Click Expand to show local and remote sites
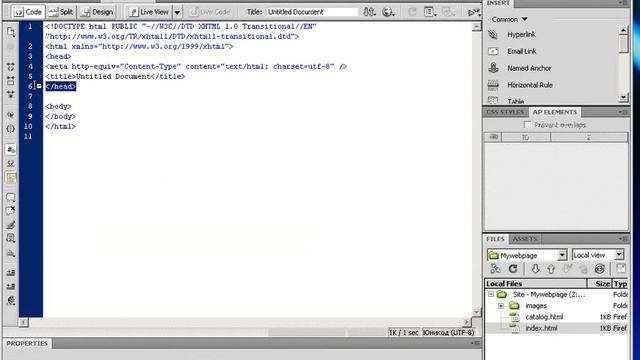This screenshot has height=360, width=640. click(621, 269)
